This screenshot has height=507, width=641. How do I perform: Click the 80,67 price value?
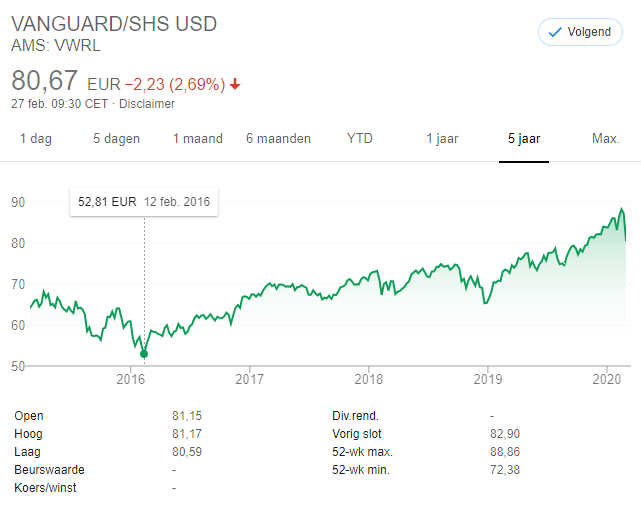point(44,80)
